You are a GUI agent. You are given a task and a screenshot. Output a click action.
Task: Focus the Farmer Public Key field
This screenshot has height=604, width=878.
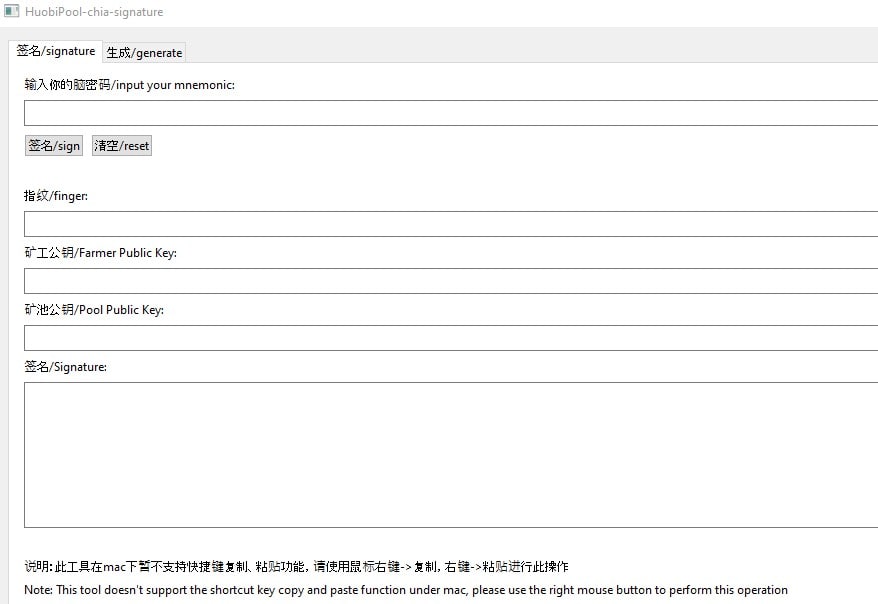pyautogui.click(x=451, y=281)
